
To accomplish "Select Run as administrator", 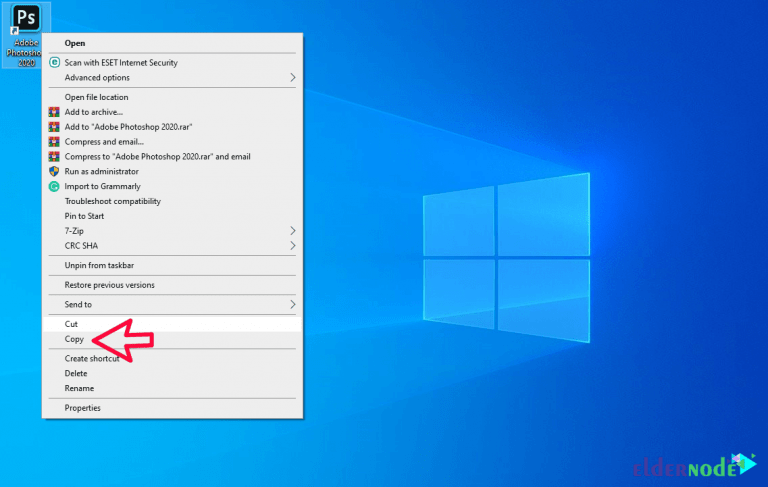I will (172, 171).
